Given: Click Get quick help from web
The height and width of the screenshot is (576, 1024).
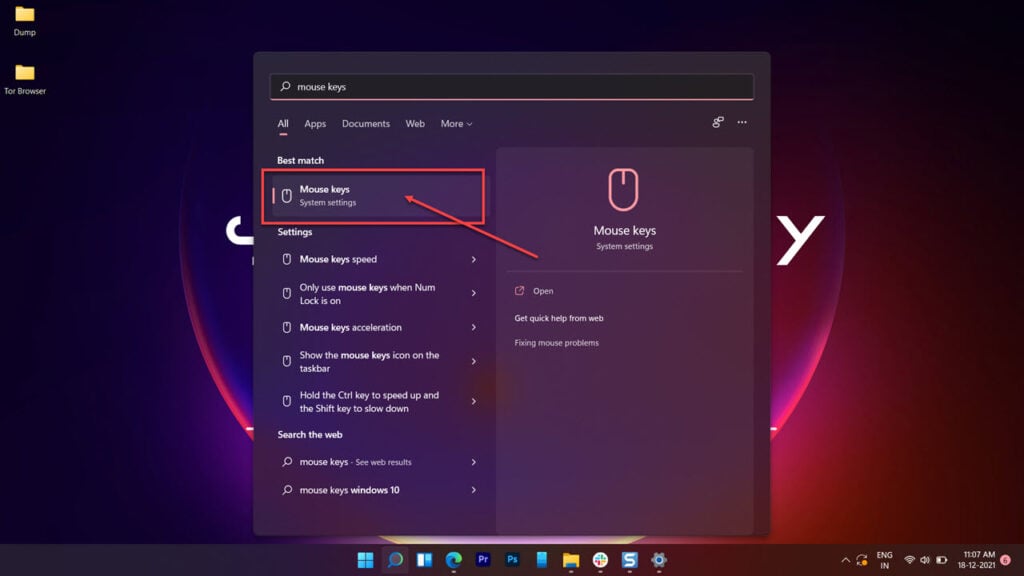Looking at the screenshot, I should point(559,318).
